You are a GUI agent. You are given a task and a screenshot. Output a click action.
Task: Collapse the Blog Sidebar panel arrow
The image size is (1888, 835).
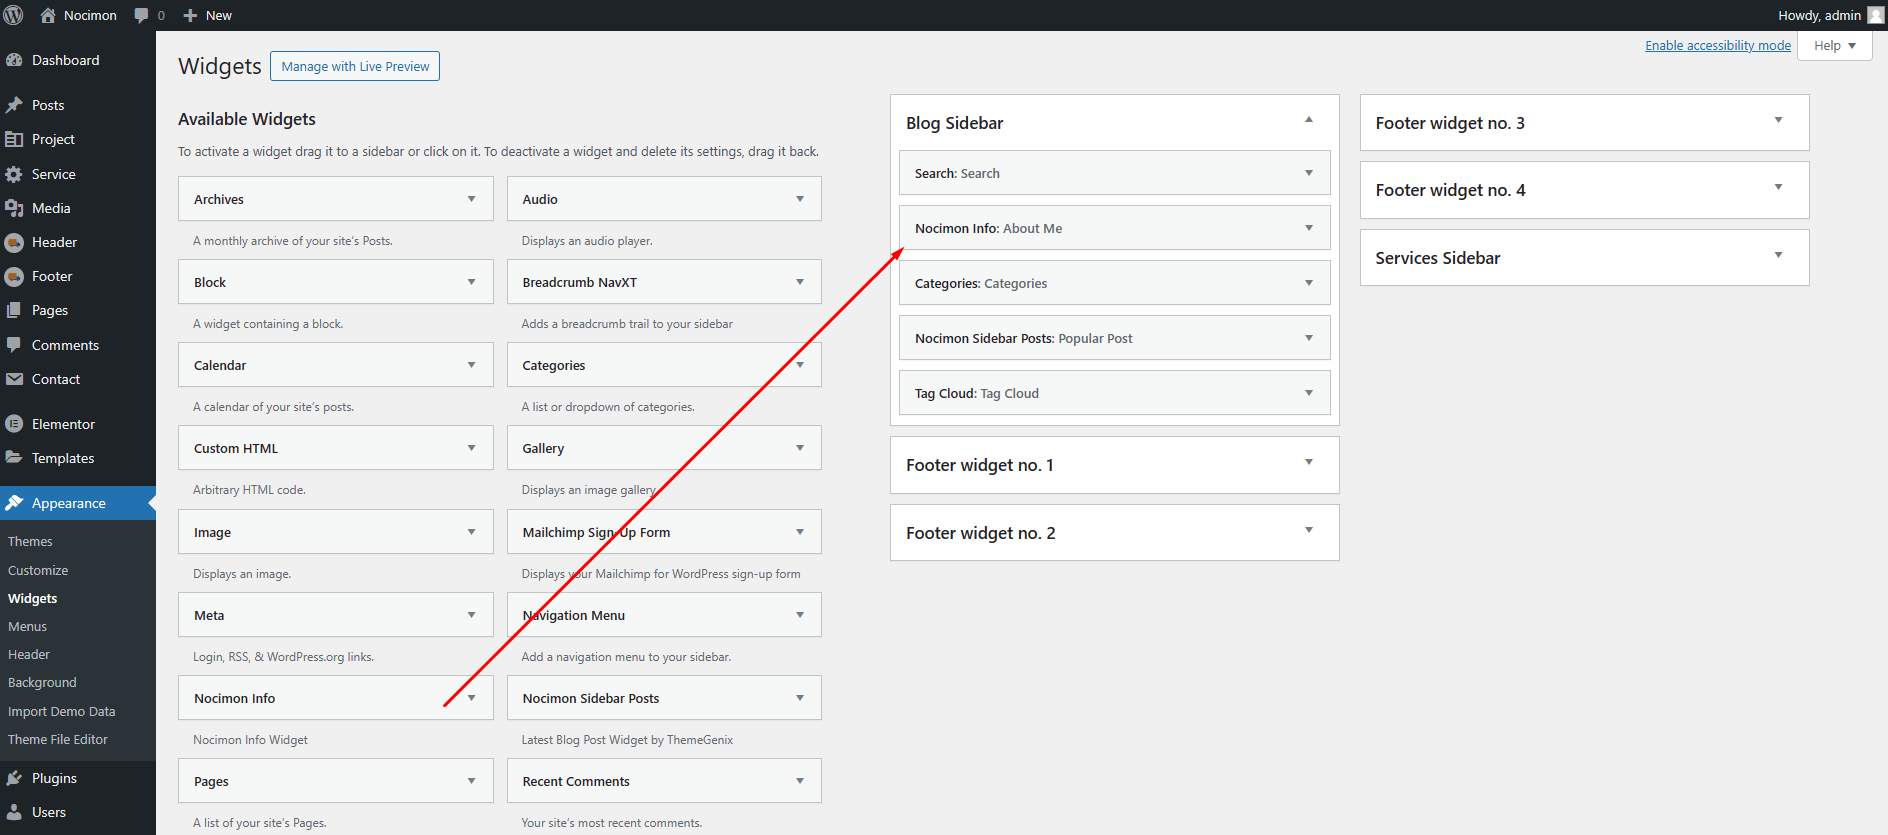[1309, 120]
